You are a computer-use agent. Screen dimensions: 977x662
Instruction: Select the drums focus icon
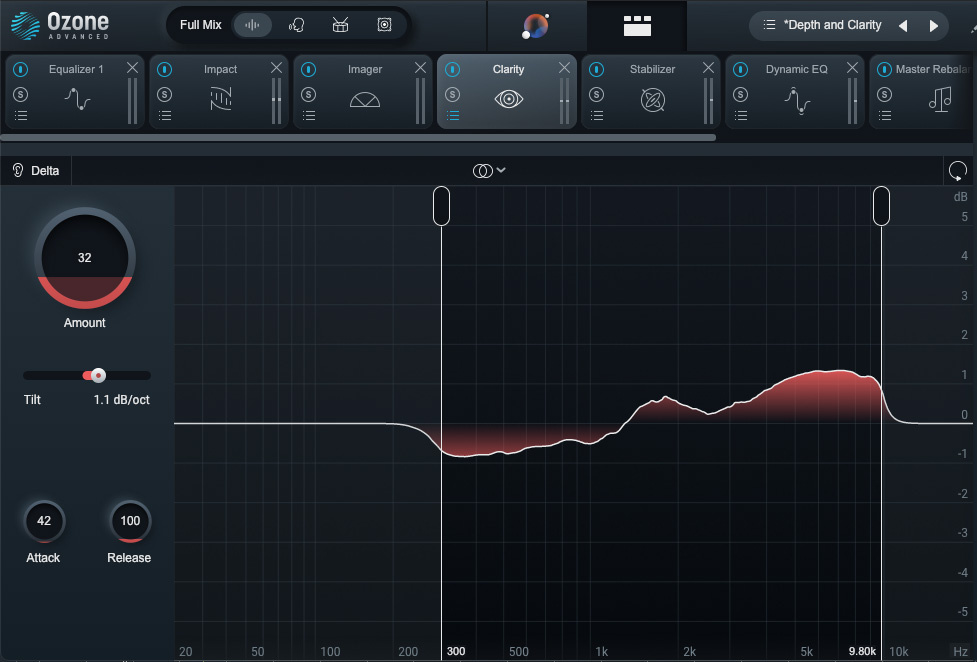tap(340, 25)
